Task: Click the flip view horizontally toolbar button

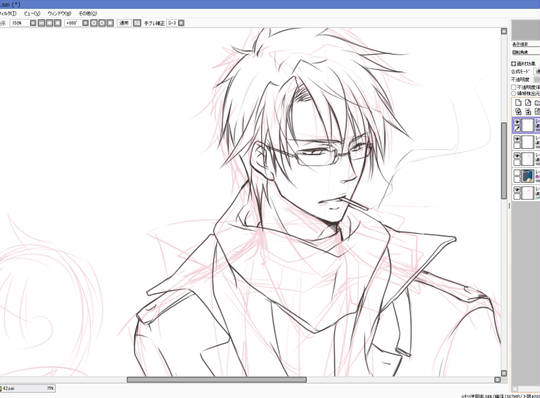Action: [x=137, y=23]
